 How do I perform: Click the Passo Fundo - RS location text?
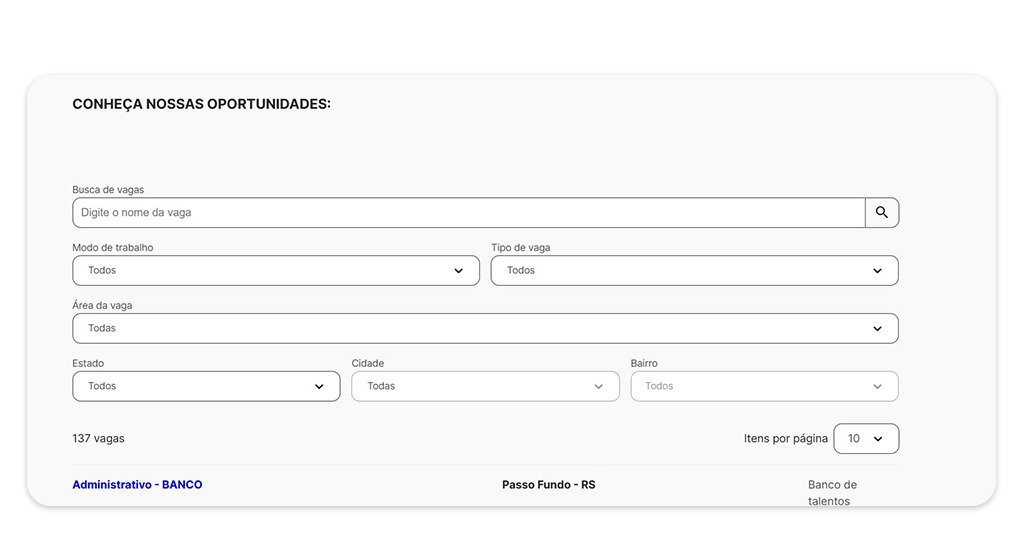pos(548,485)
